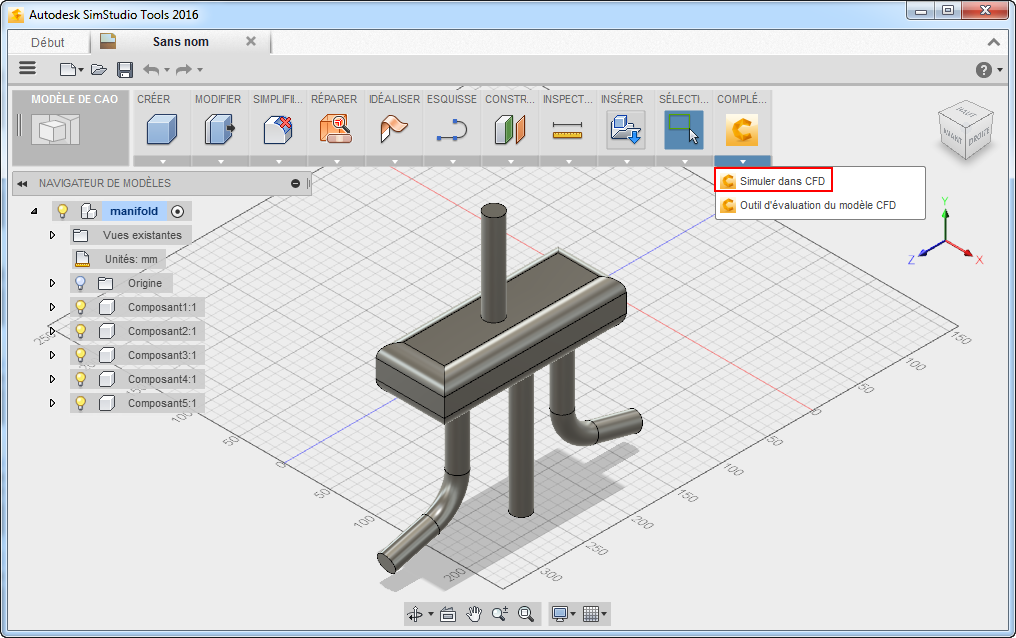The width and height of the screenshot is (1016, 638).
Task: Select the Réparer tool icon
Action: tap(336, 129)
